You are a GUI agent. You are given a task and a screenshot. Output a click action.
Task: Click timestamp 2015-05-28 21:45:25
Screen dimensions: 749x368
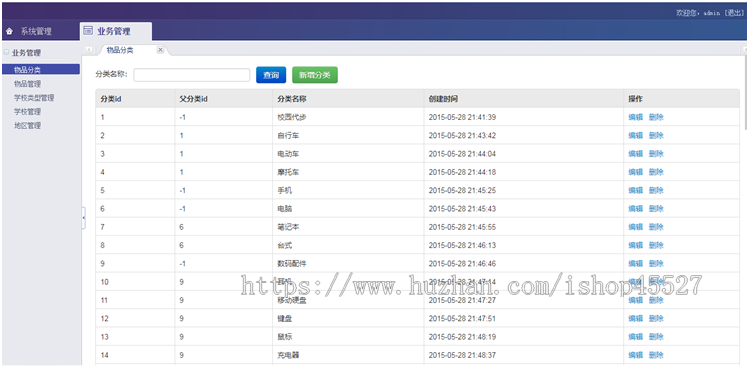tap(462, 190)
